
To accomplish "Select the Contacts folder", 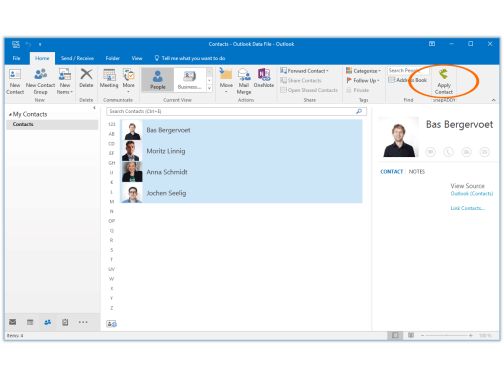I will [52, 124].
